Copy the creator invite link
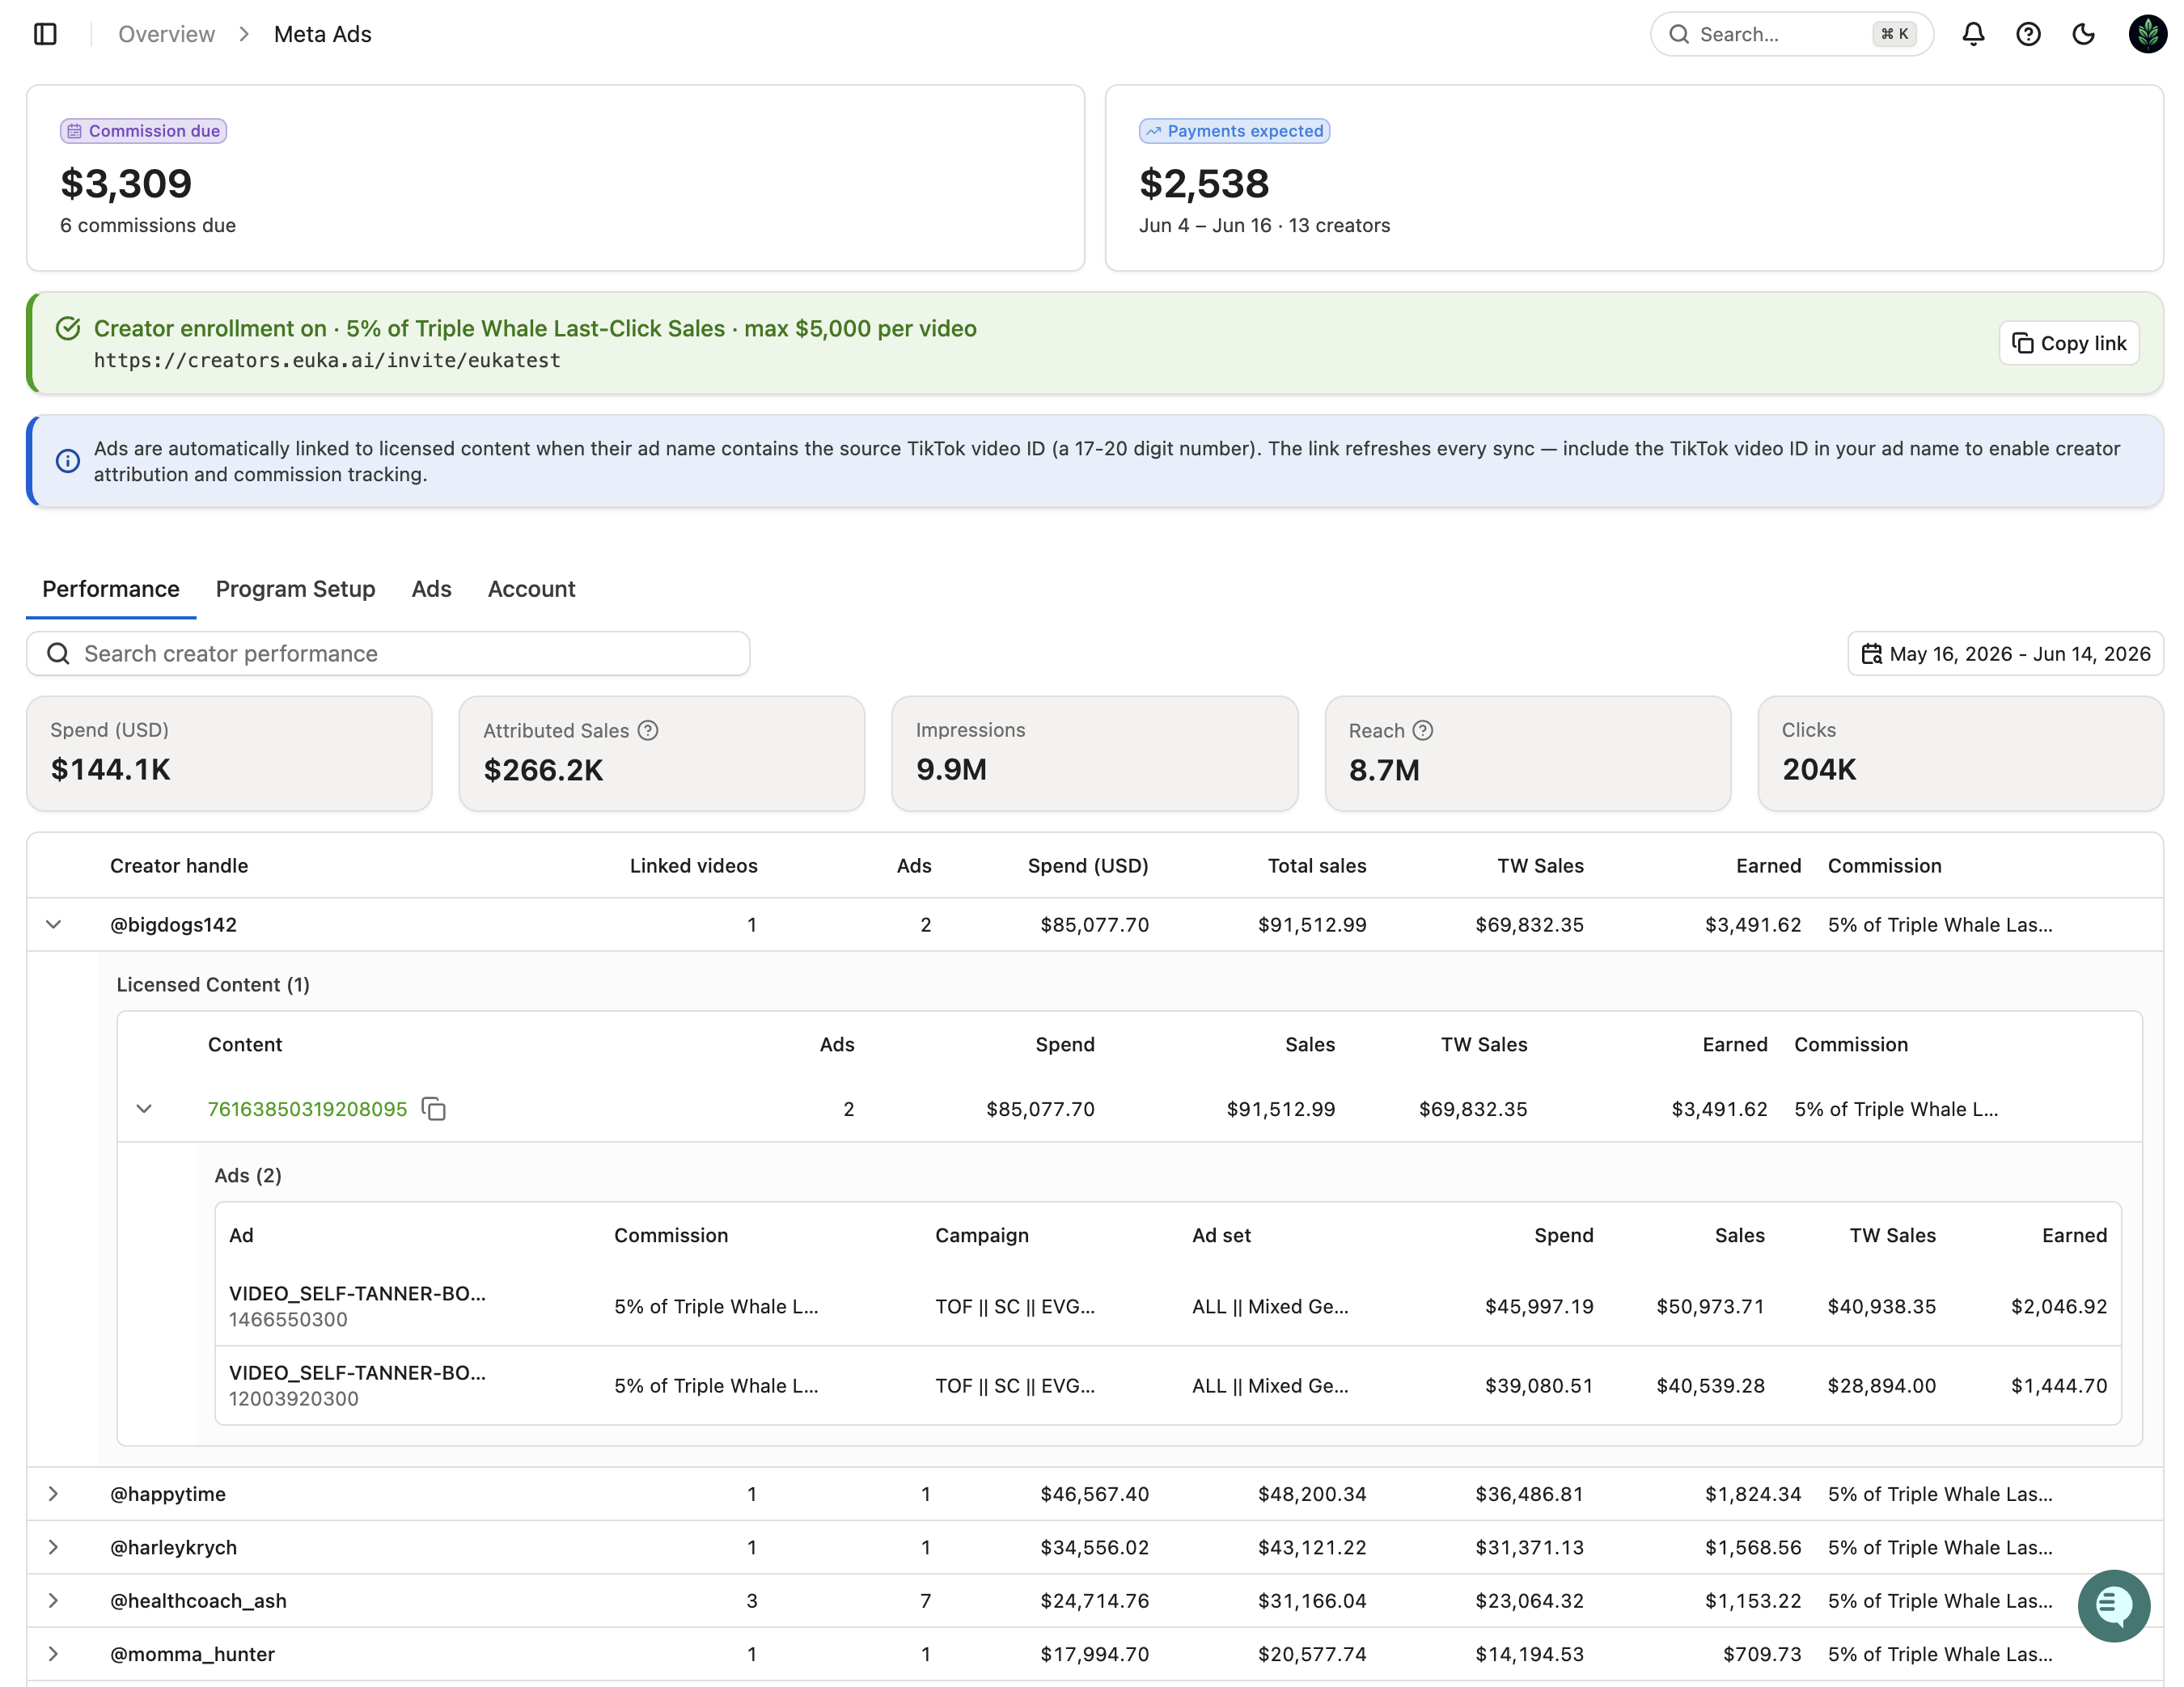Screen dimensions: 2184x1687 2069,343
